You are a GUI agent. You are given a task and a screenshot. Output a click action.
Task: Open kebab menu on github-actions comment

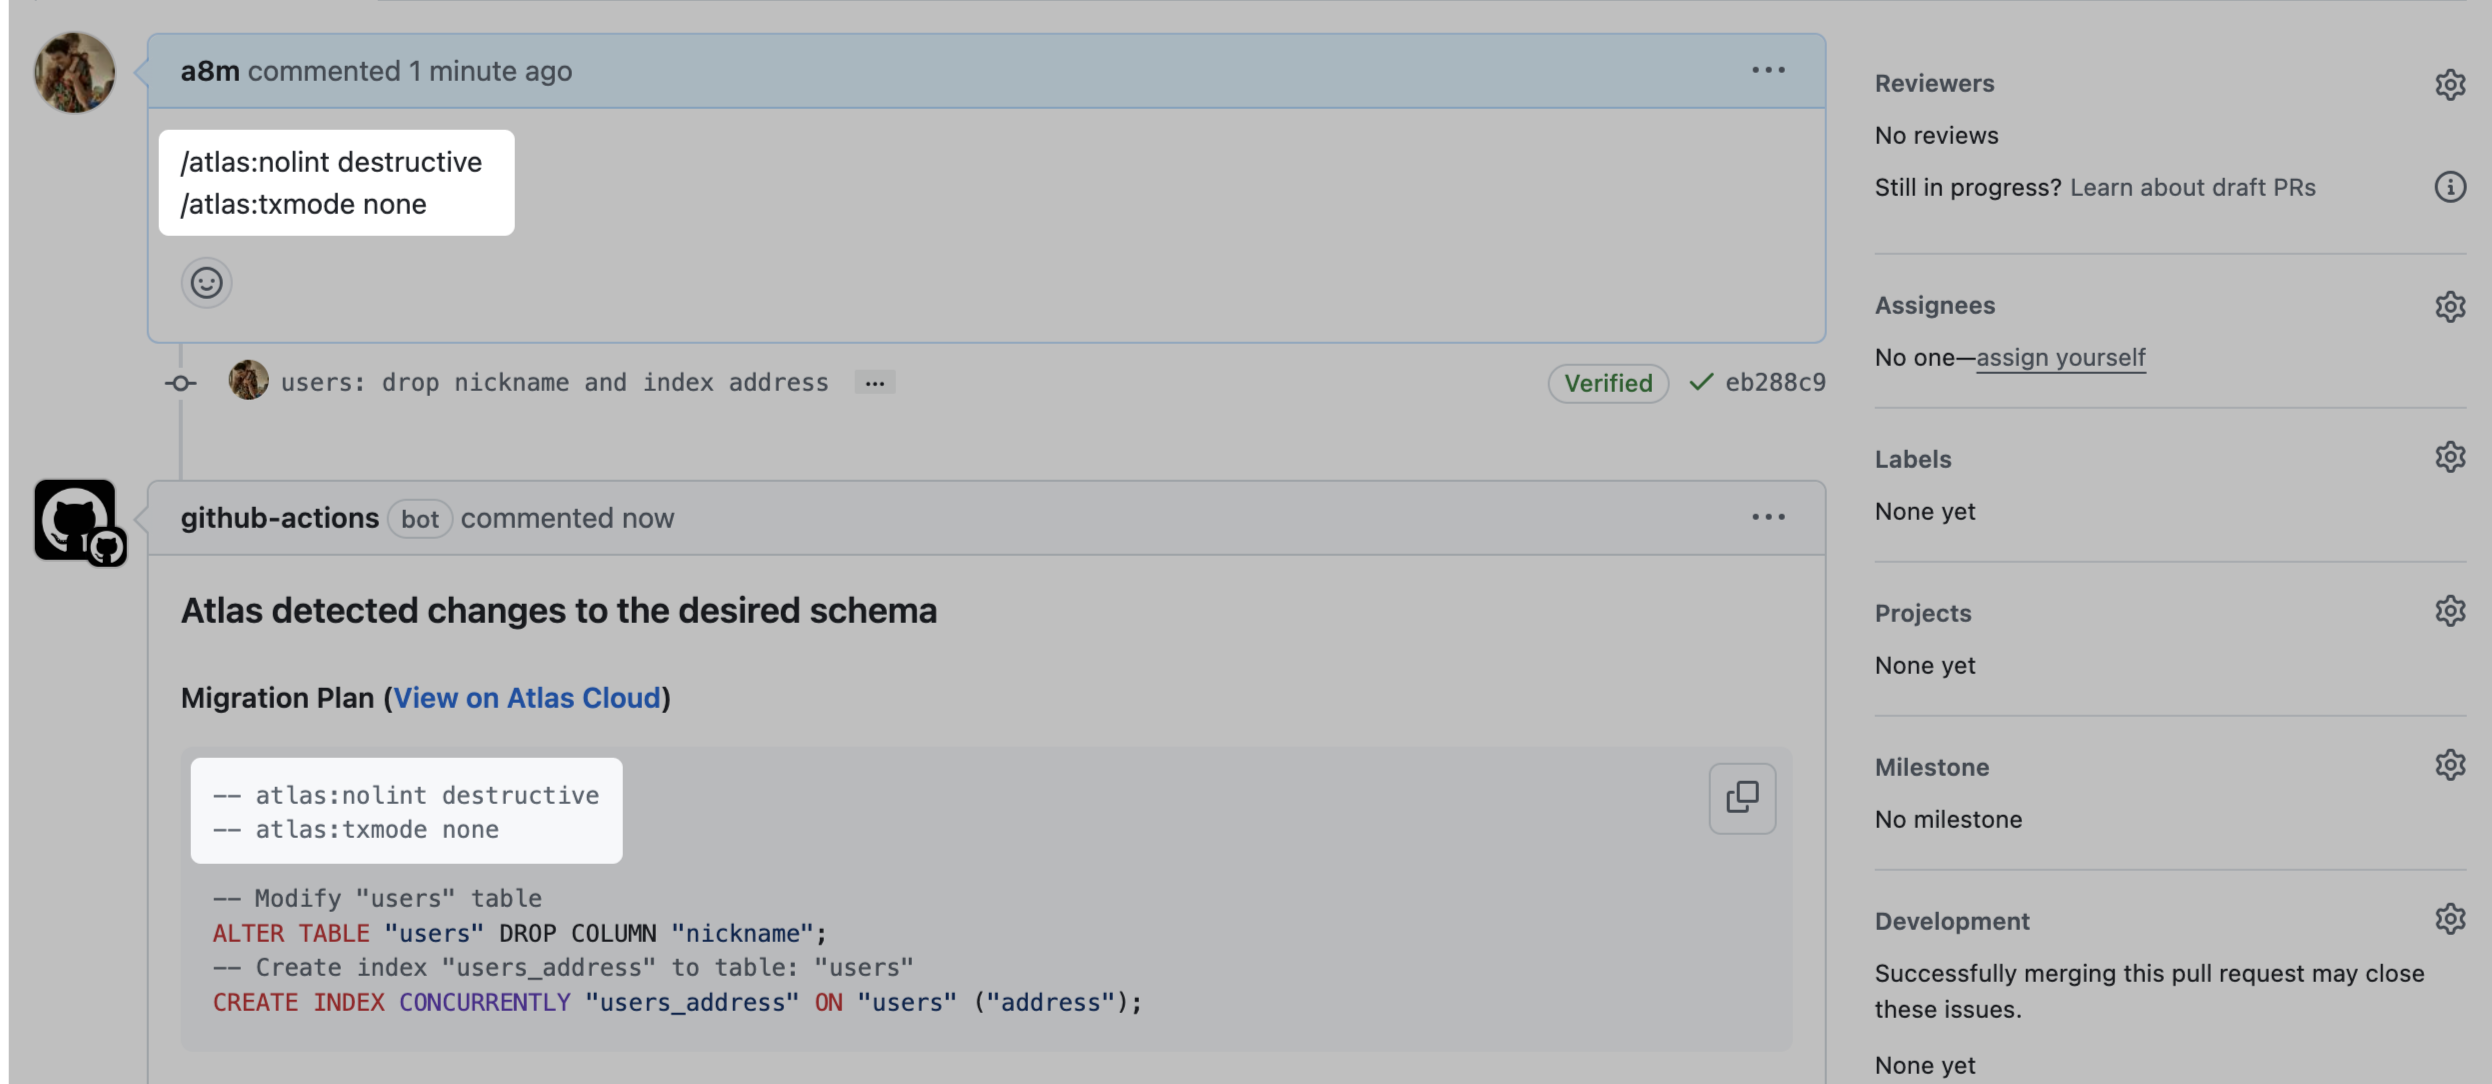coord(1768,516)
